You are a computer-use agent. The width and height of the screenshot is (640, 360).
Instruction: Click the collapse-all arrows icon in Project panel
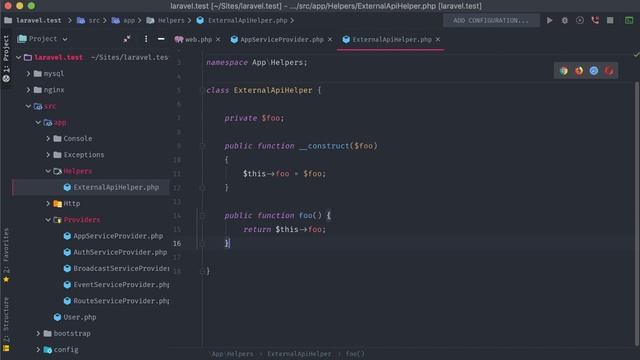127,39
